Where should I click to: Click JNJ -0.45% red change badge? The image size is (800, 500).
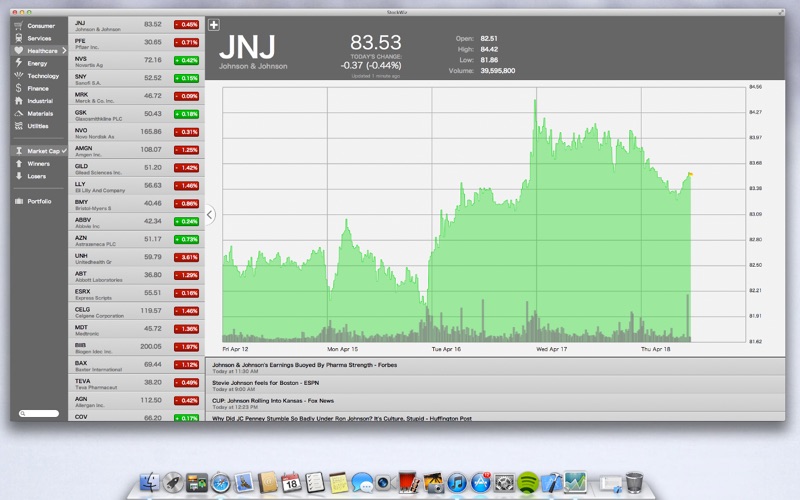(x=187, y=24)
